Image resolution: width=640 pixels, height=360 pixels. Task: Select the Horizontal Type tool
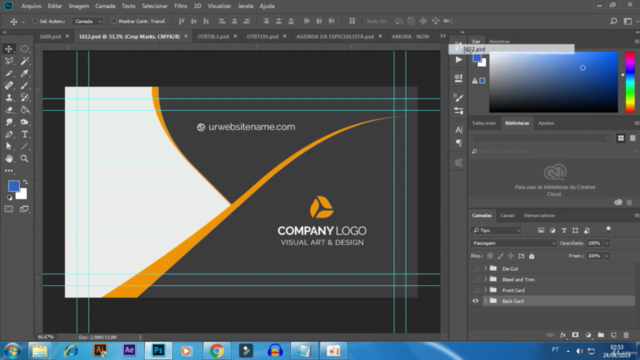coord(24,135)
